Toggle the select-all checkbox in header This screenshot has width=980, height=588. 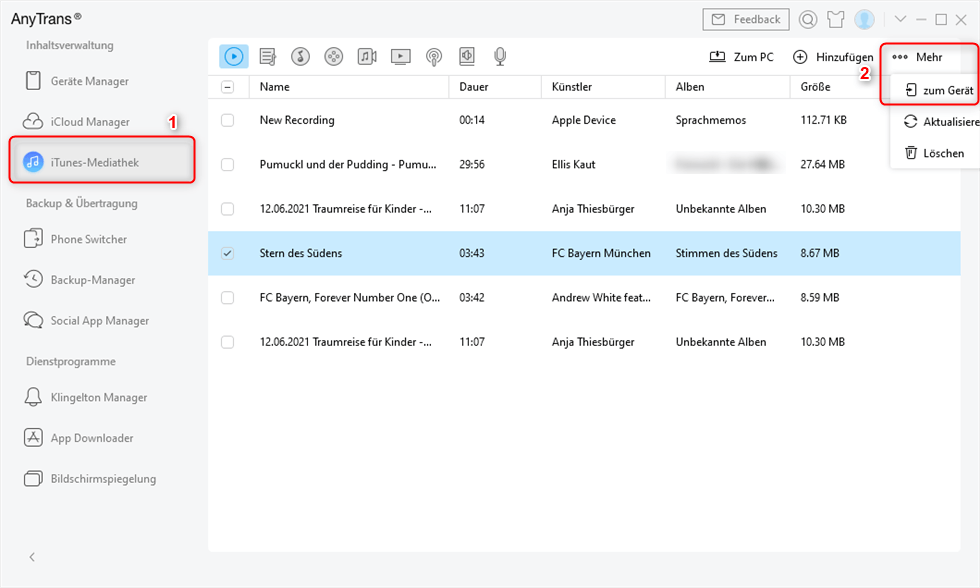click(x=228, y=87)
